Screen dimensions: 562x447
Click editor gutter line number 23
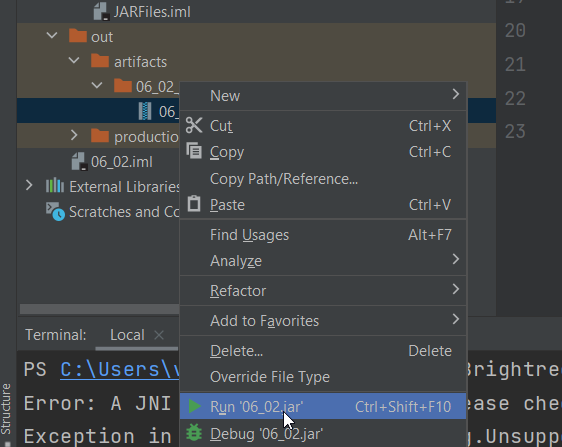coord(515,132)
